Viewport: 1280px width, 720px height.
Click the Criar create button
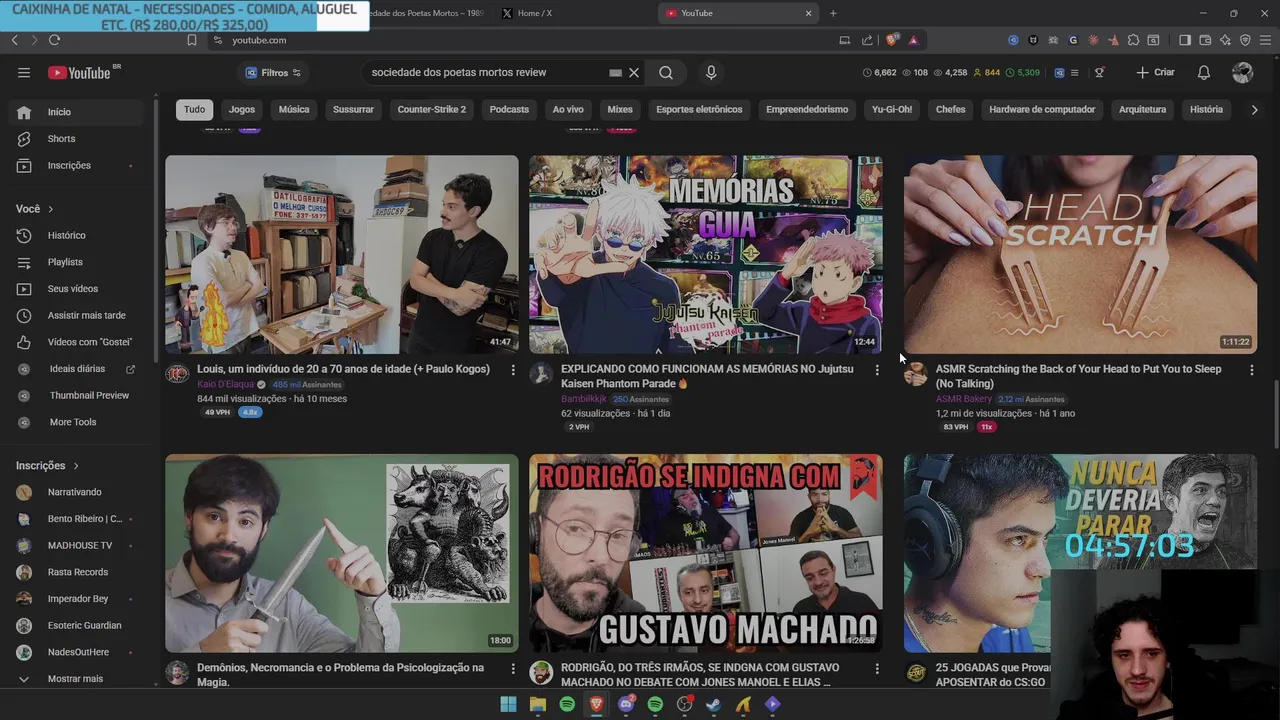[x=1155, y=72]
